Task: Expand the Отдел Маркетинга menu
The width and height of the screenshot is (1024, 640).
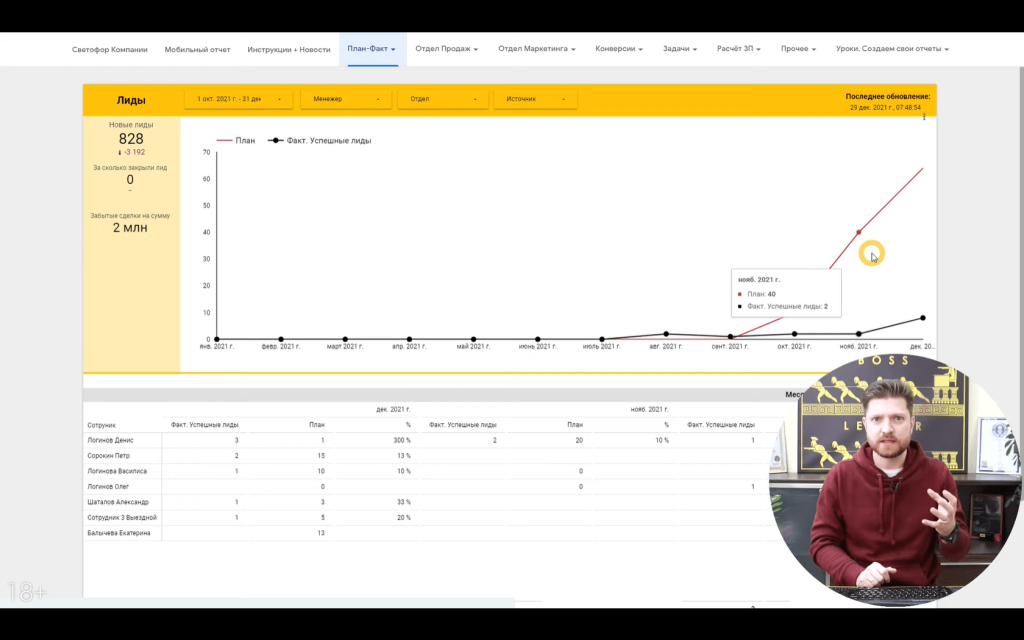Action: 537,49
